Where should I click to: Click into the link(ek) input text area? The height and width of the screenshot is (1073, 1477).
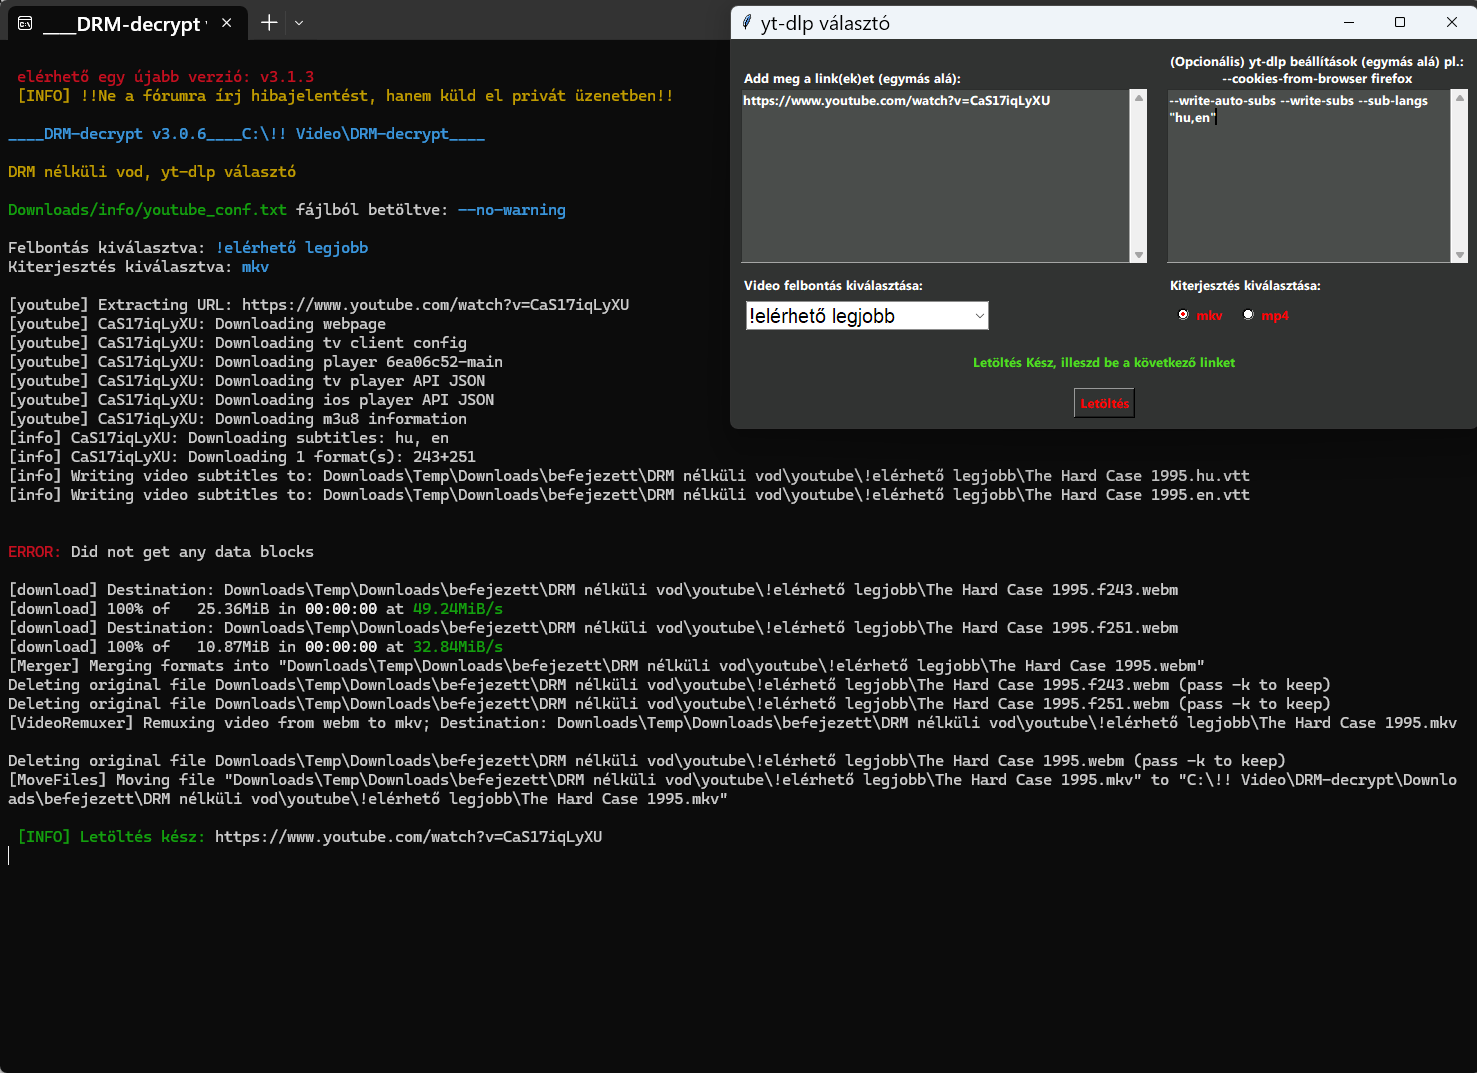pos(936,176)
